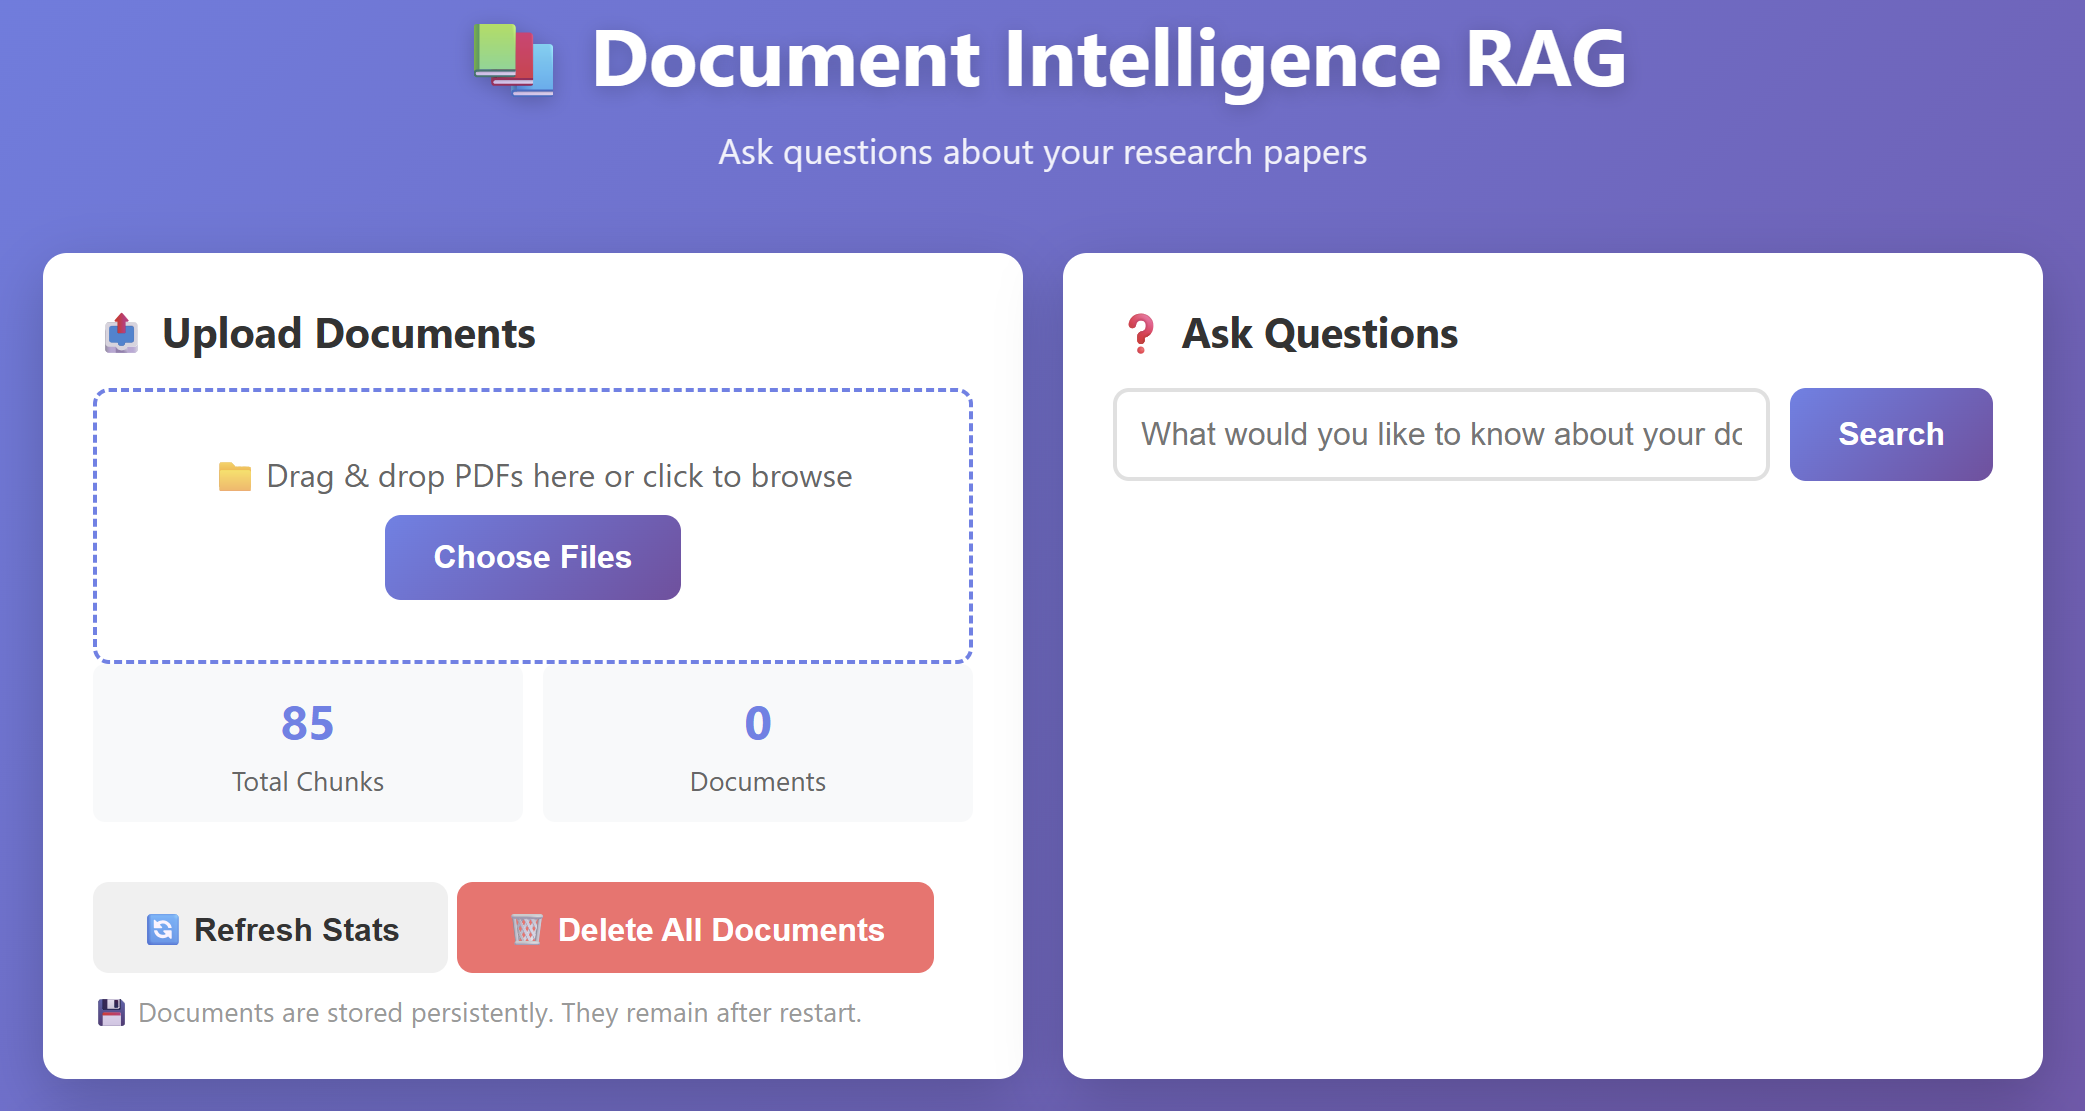Click the Ask Questions section heading
This screenshot has width=2085, height=1111.
(x=1319, y=333)
